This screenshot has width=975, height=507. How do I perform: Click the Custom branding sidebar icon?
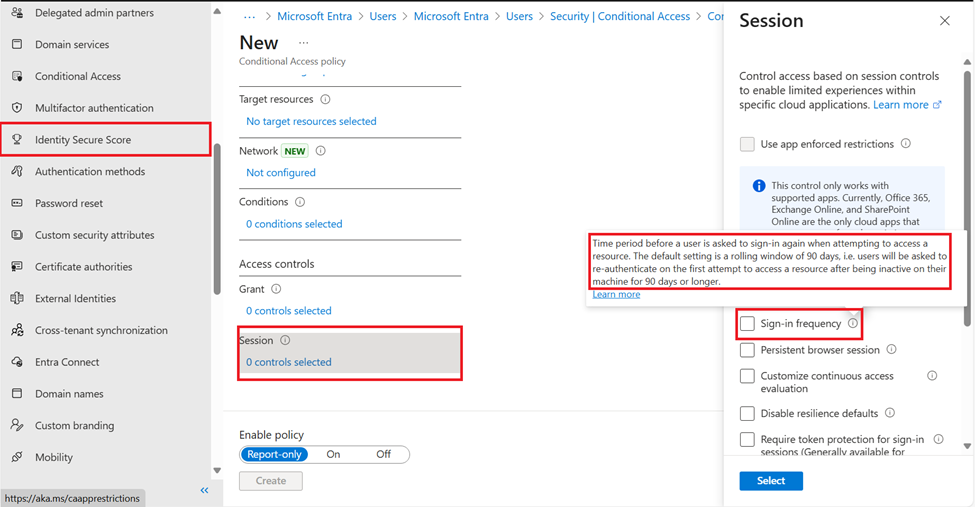[17, 425]
